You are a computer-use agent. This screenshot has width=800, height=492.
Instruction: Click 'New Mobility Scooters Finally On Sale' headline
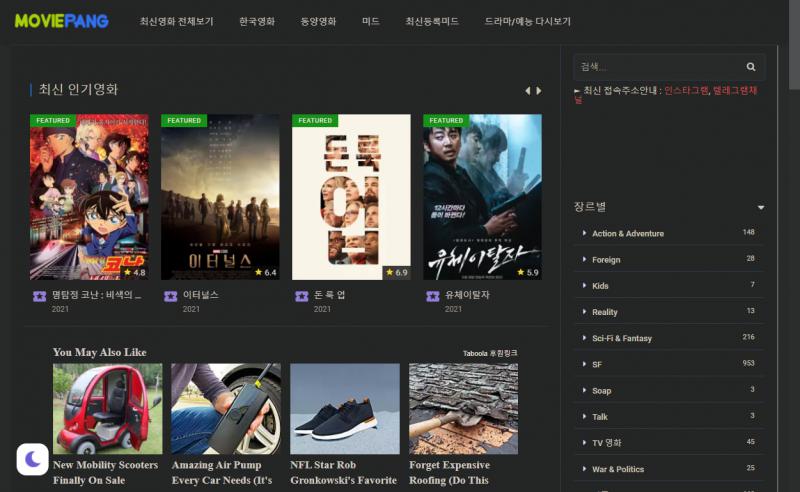[x=106, y=473]
